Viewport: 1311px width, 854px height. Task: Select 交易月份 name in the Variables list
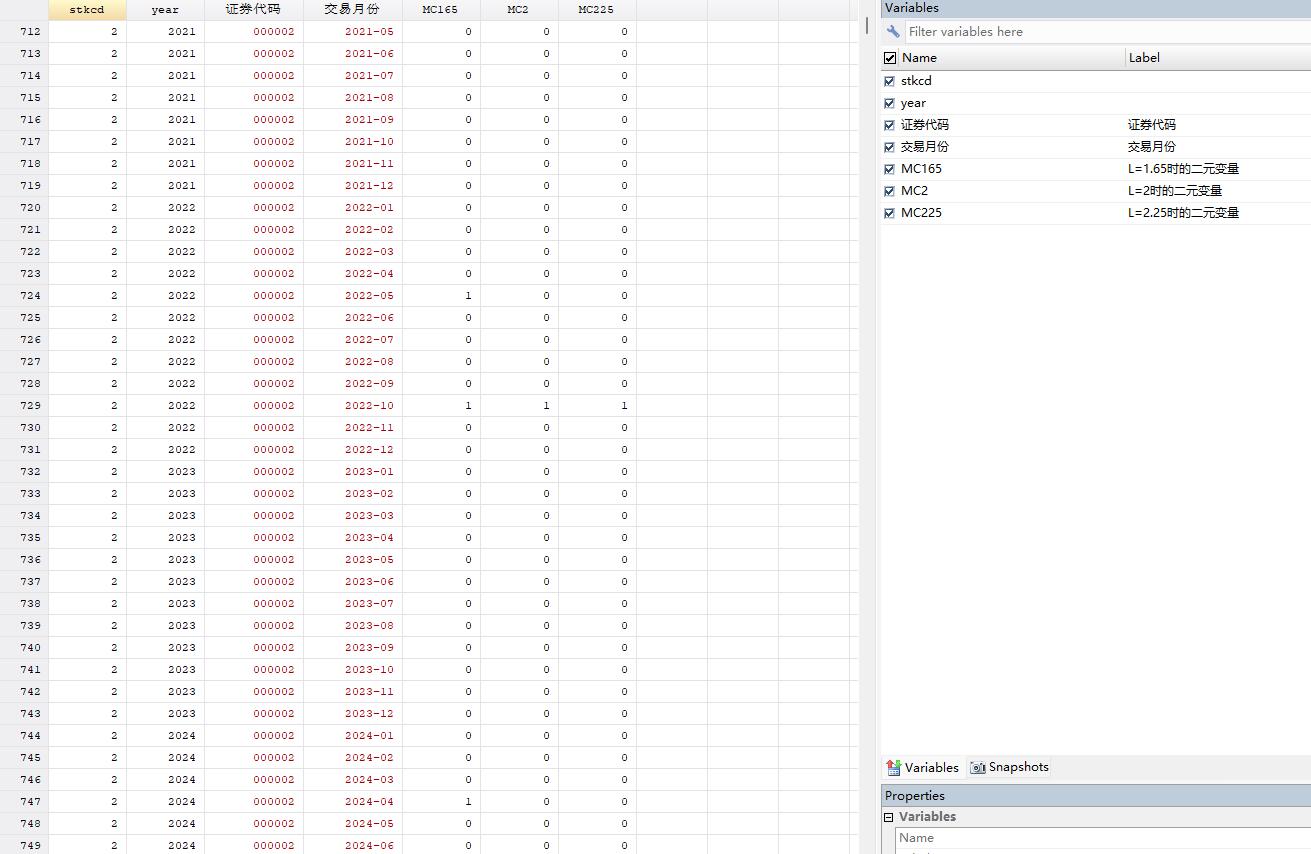pyautogui.click(x=925, y=147)
